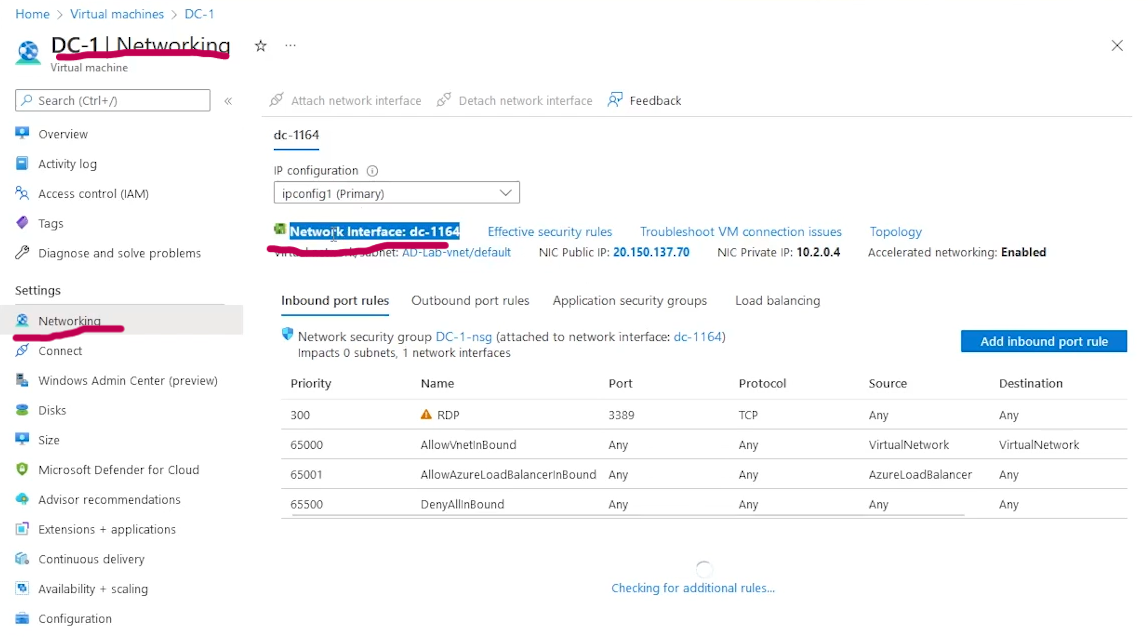The image size is (1148, 637).
Task: Open Effective security rules link
Action: (550, 231)
